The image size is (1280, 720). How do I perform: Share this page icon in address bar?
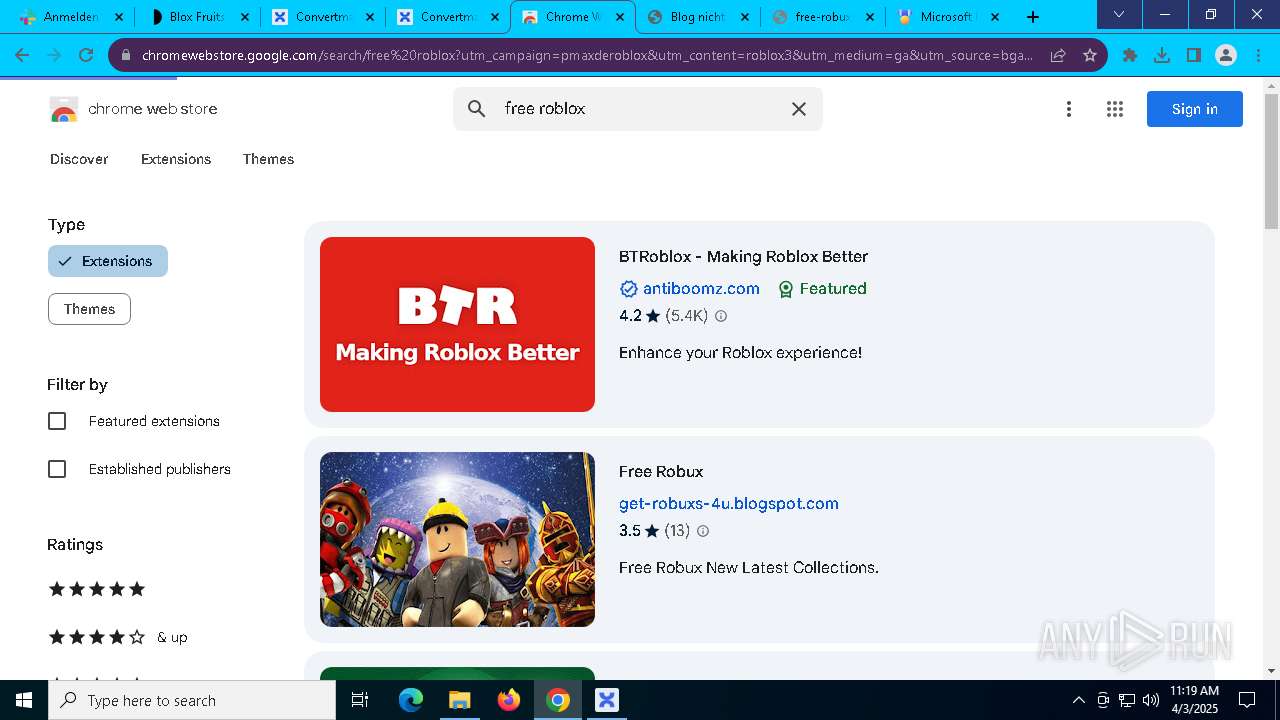[1058, 55]
